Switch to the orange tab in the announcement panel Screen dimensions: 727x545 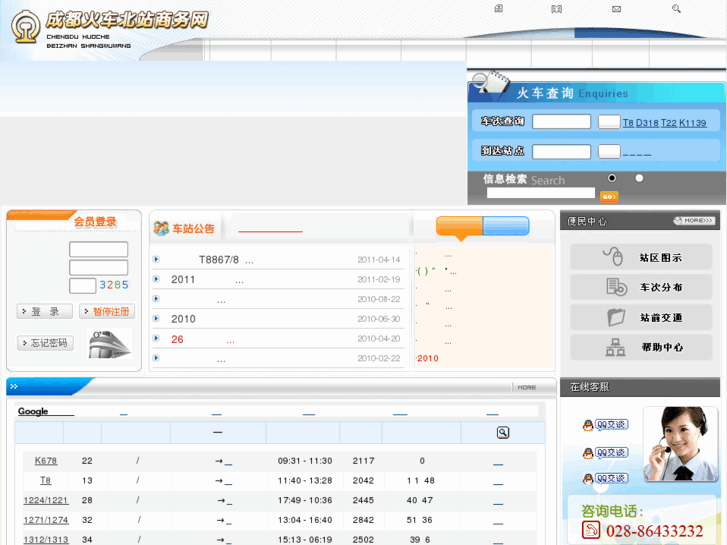459,226
